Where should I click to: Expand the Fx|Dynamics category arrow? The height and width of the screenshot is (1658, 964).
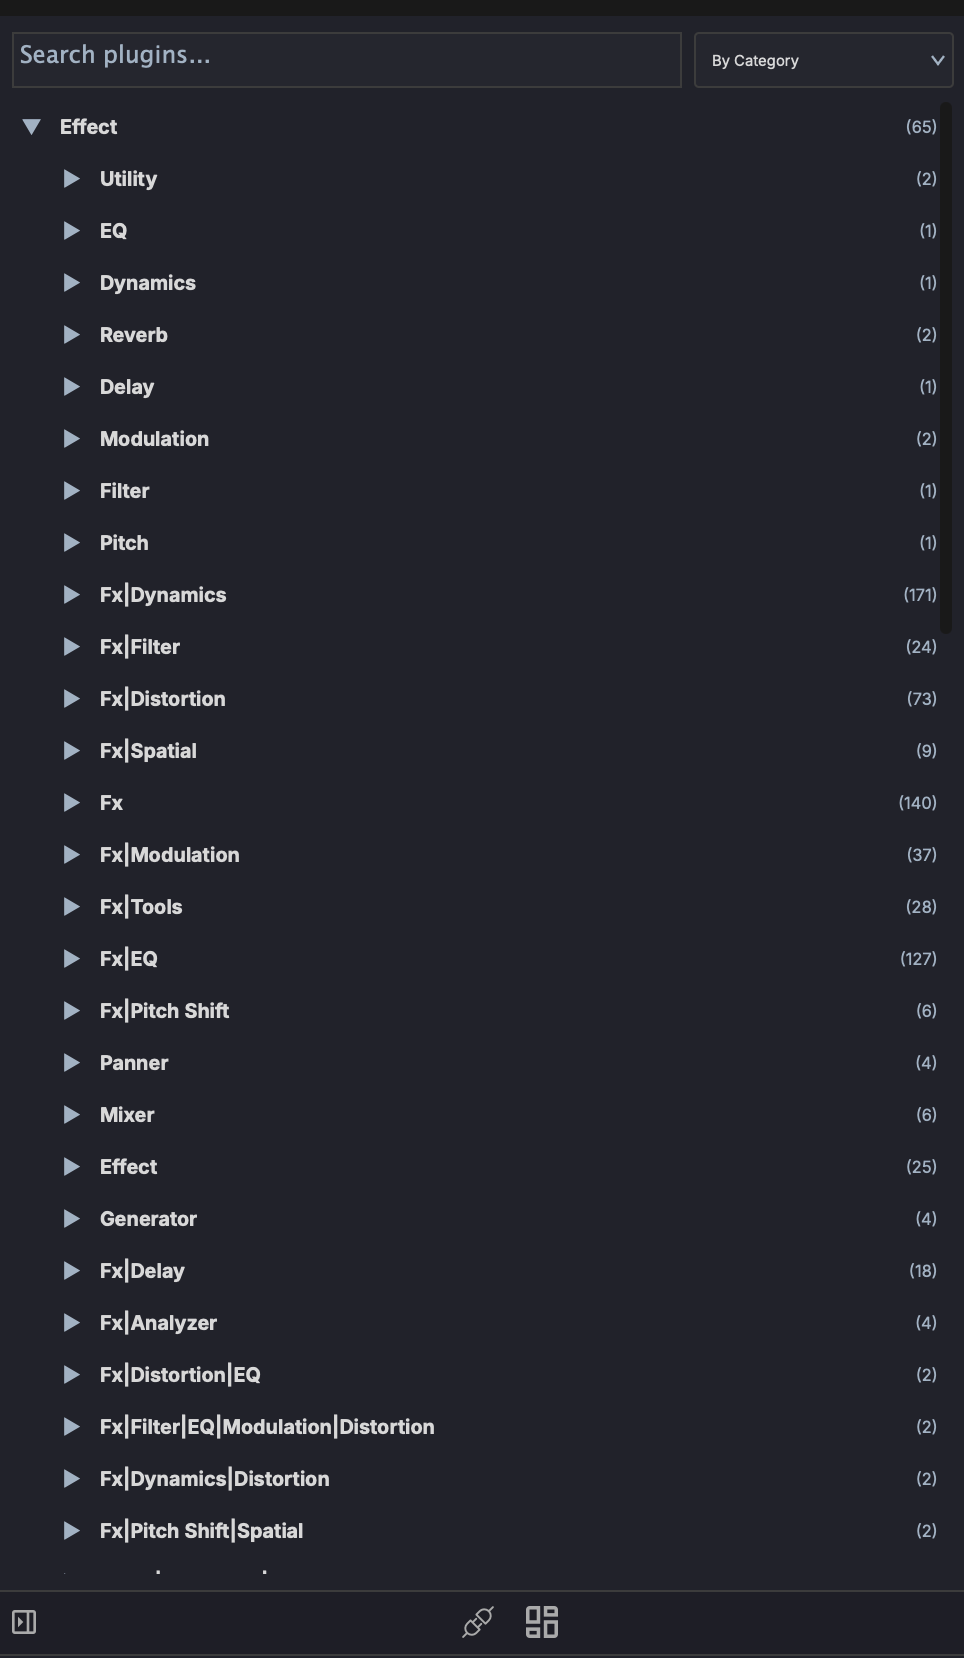click(x=71, y=595)
